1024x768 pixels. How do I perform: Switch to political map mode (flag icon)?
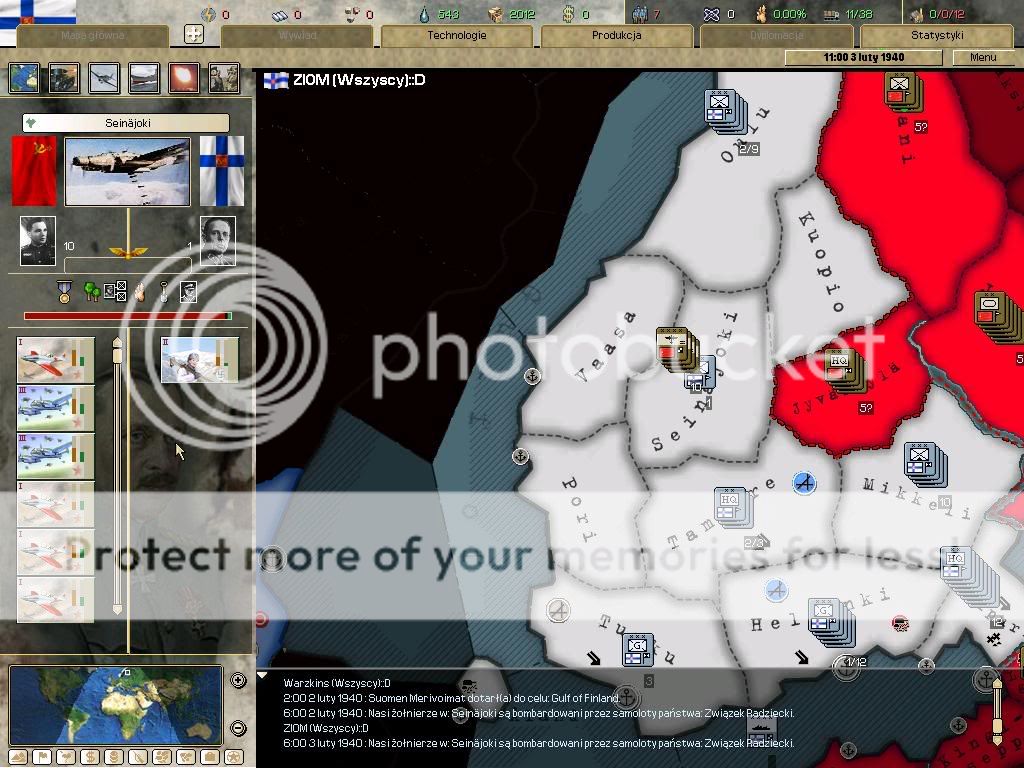click(x=42, y=758)
